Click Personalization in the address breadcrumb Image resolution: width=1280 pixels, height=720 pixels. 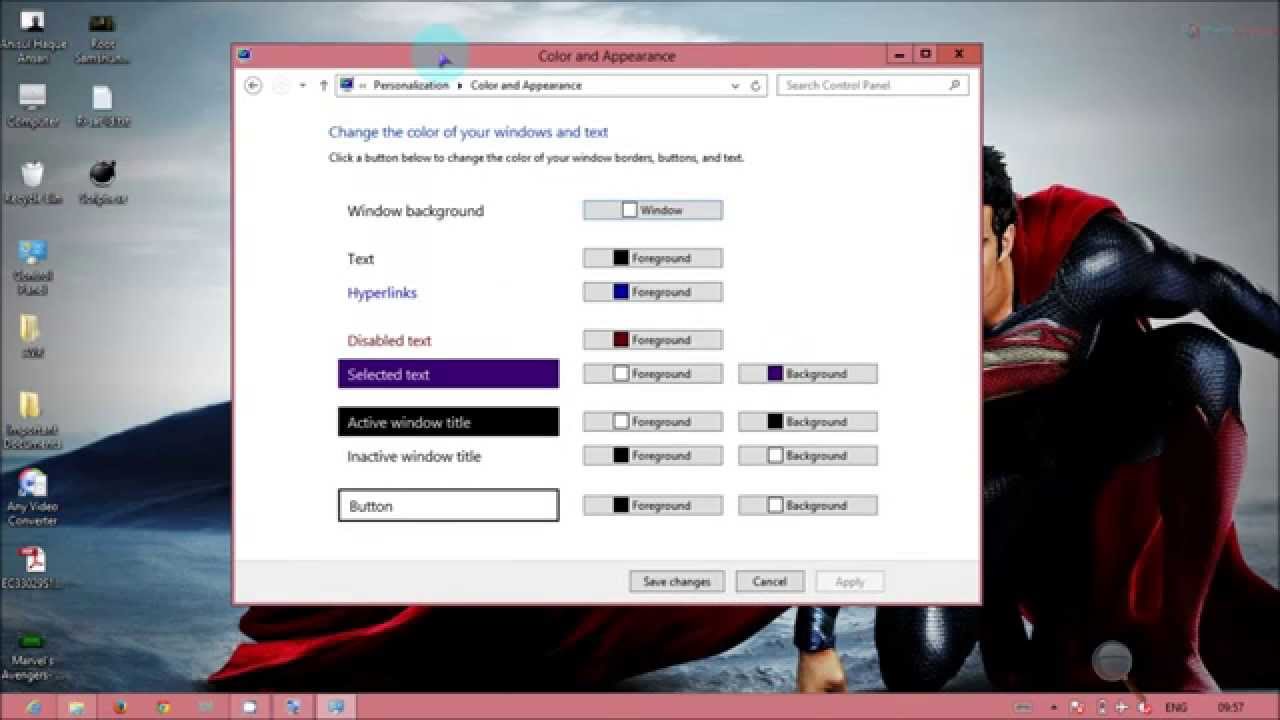click(x=411, y=86)
